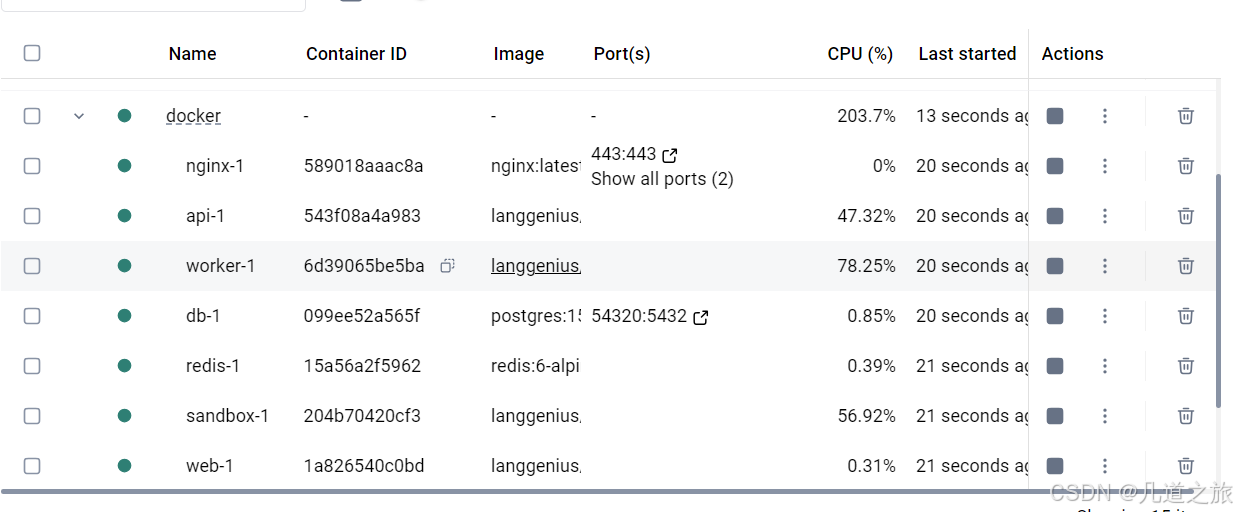This screenshot has height=512, width=1237.
Task: Stop the db-1 container
Action: click(1054, 316)
